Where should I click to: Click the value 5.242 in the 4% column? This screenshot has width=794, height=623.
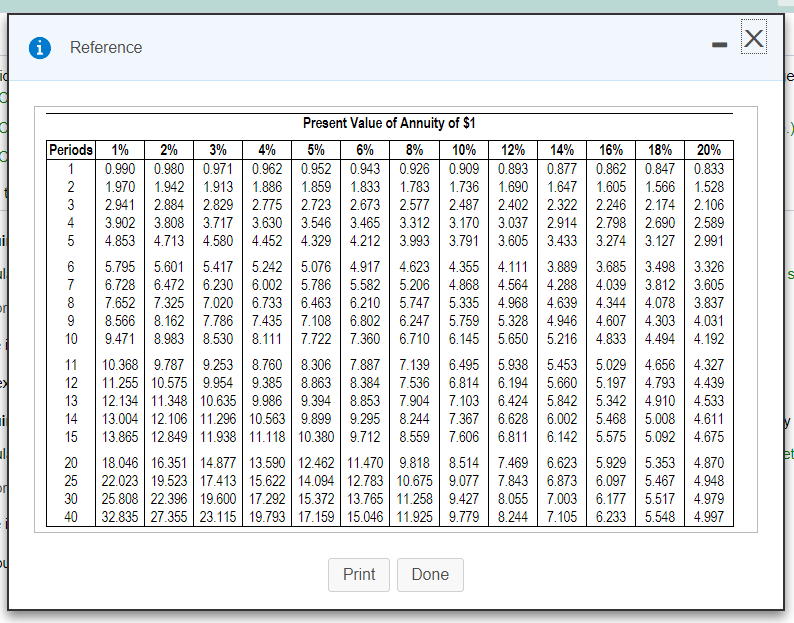coord(267,267)
